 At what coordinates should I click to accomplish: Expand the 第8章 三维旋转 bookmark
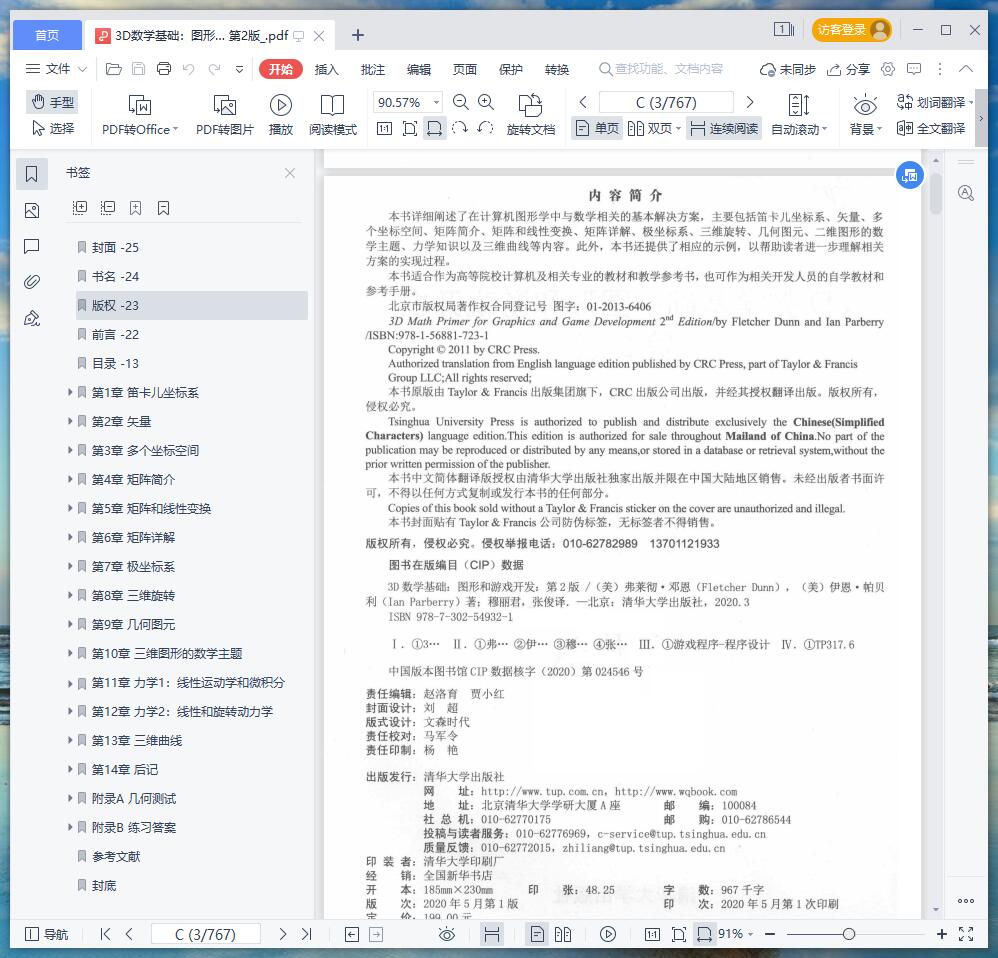[70, 595]
